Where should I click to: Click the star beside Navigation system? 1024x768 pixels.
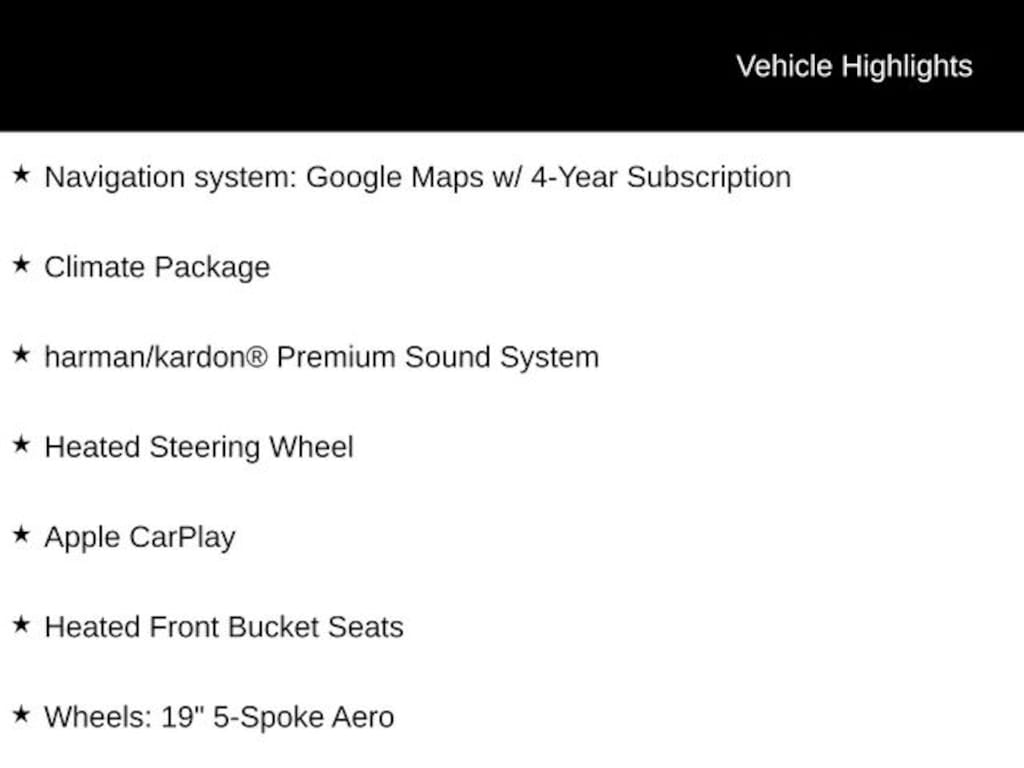(21, 175)
